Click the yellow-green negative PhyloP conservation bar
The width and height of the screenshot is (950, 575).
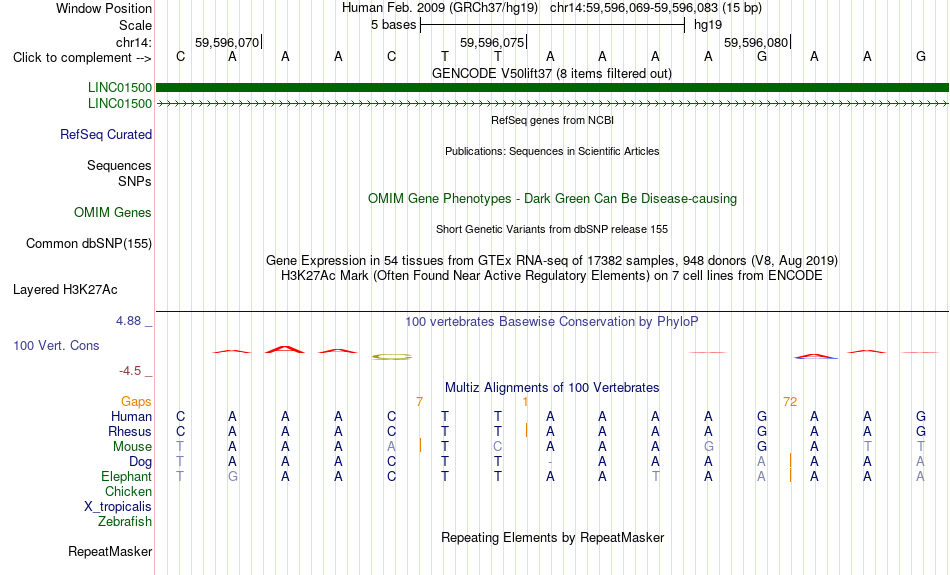tap(391, 356)
